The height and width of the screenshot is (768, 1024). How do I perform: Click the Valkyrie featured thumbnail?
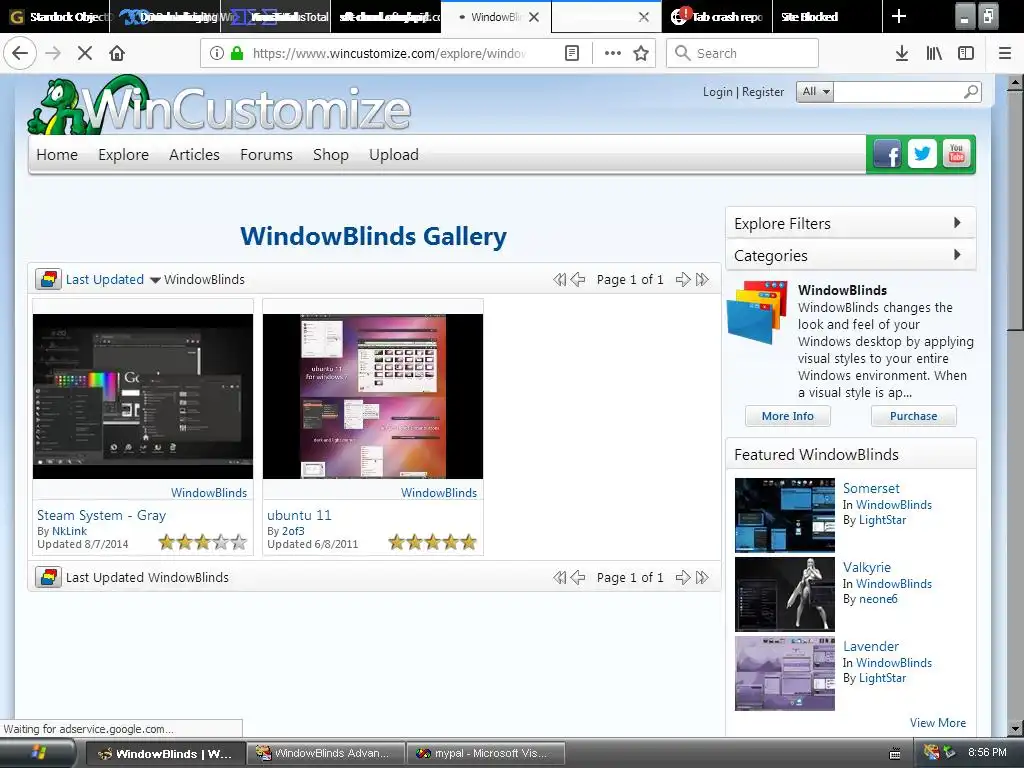click(x=785, y=594)
